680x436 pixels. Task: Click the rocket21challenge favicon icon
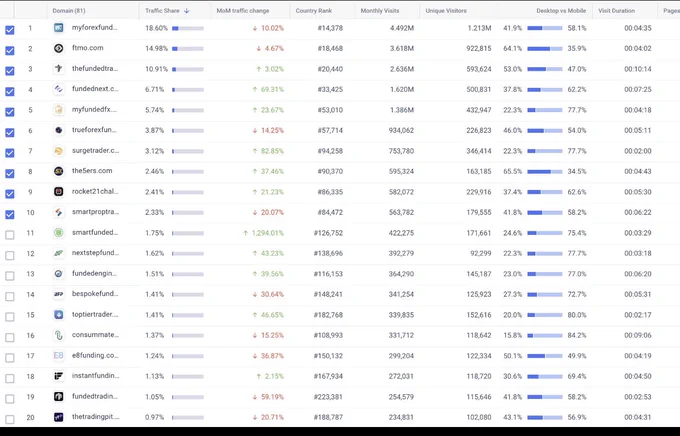(59, 192)
